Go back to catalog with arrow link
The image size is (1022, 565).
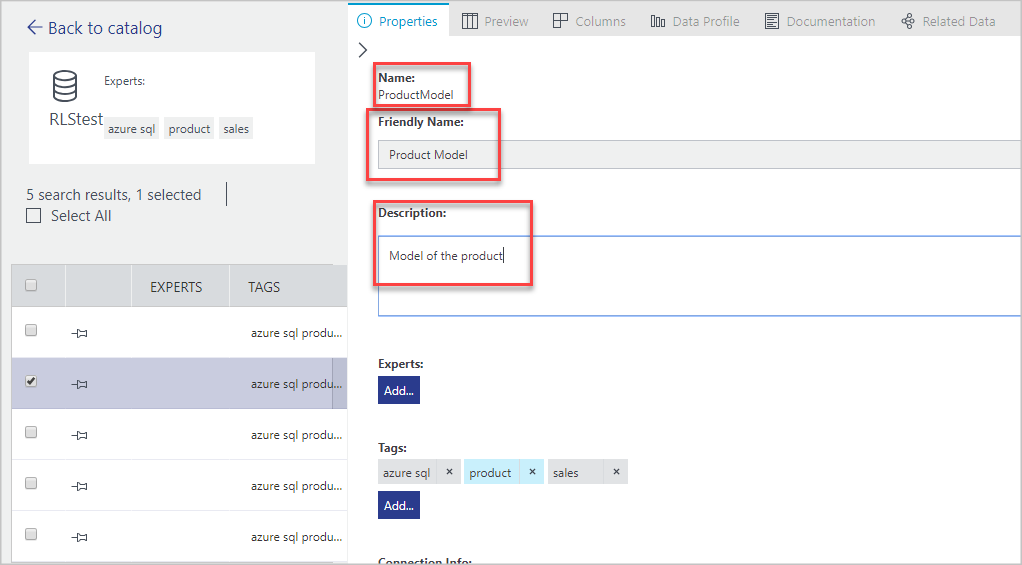(x=95, y=28)
